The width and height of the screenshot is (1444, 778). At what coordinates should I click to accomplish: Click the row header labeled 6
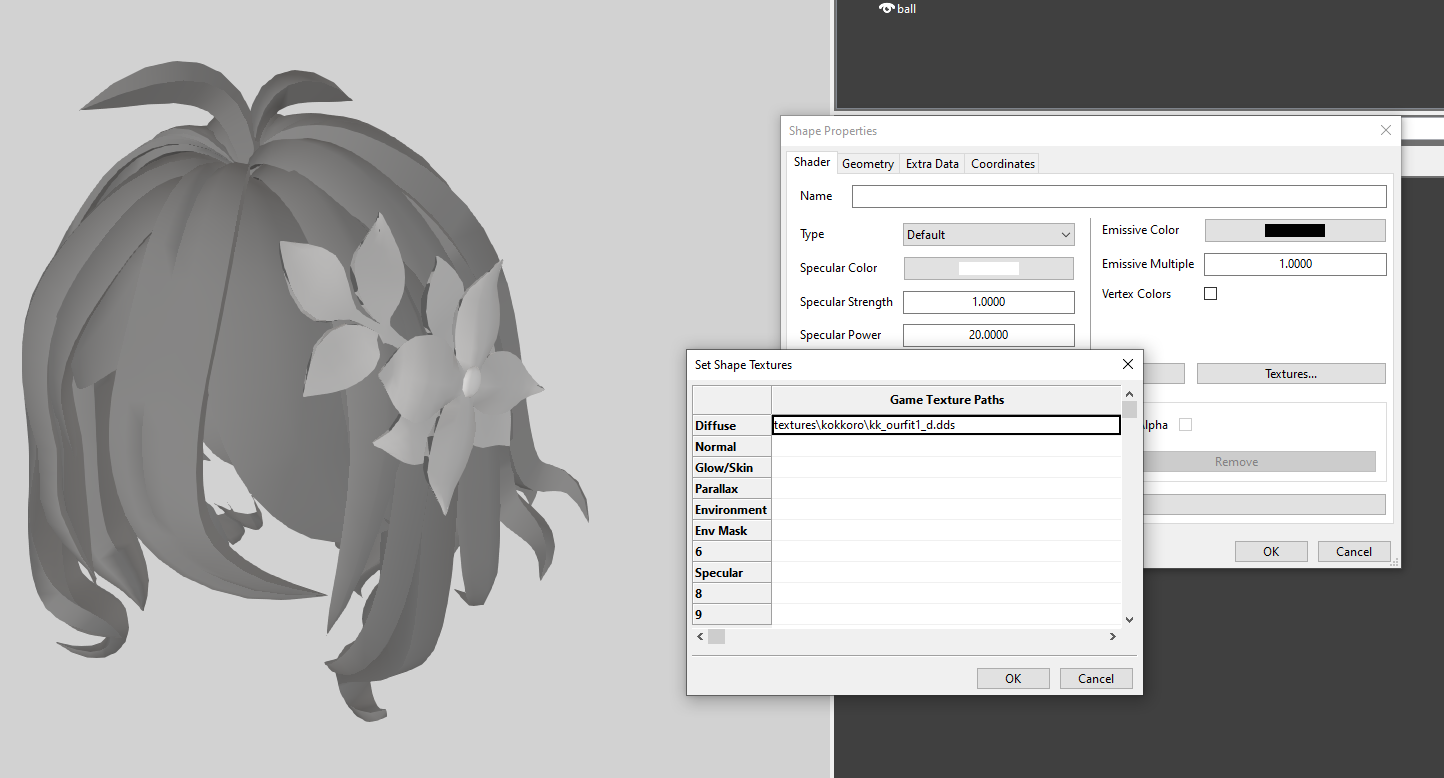(732, 551)
